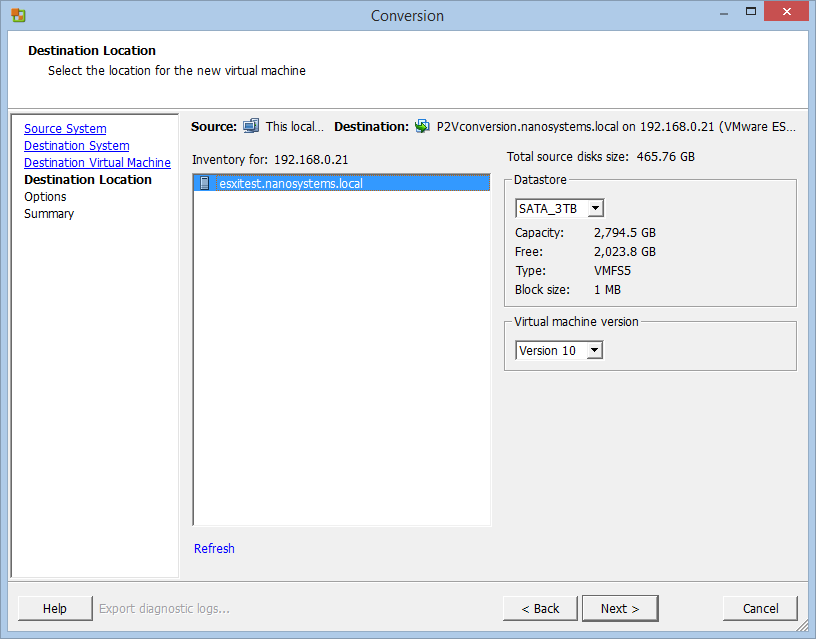Viewport: 816px width, 639px height.
Task: Open the Help button
Action: [x=55, y=608]
